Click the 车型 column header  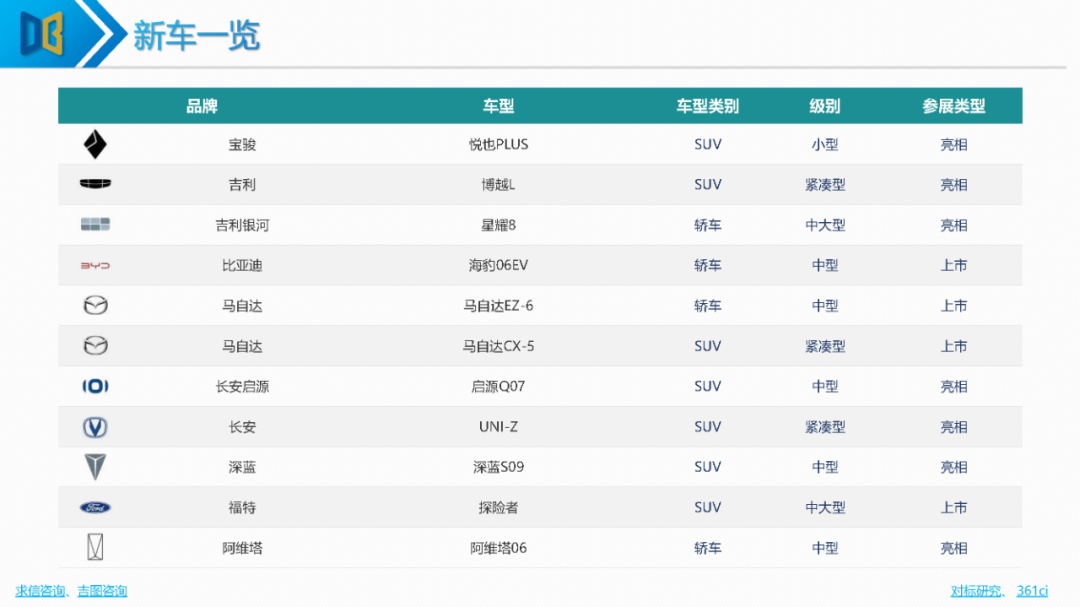[498, 106]
